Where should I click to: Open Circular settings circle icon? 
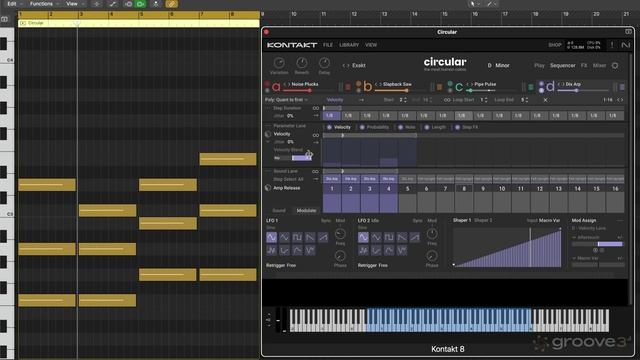pos(615,65)
